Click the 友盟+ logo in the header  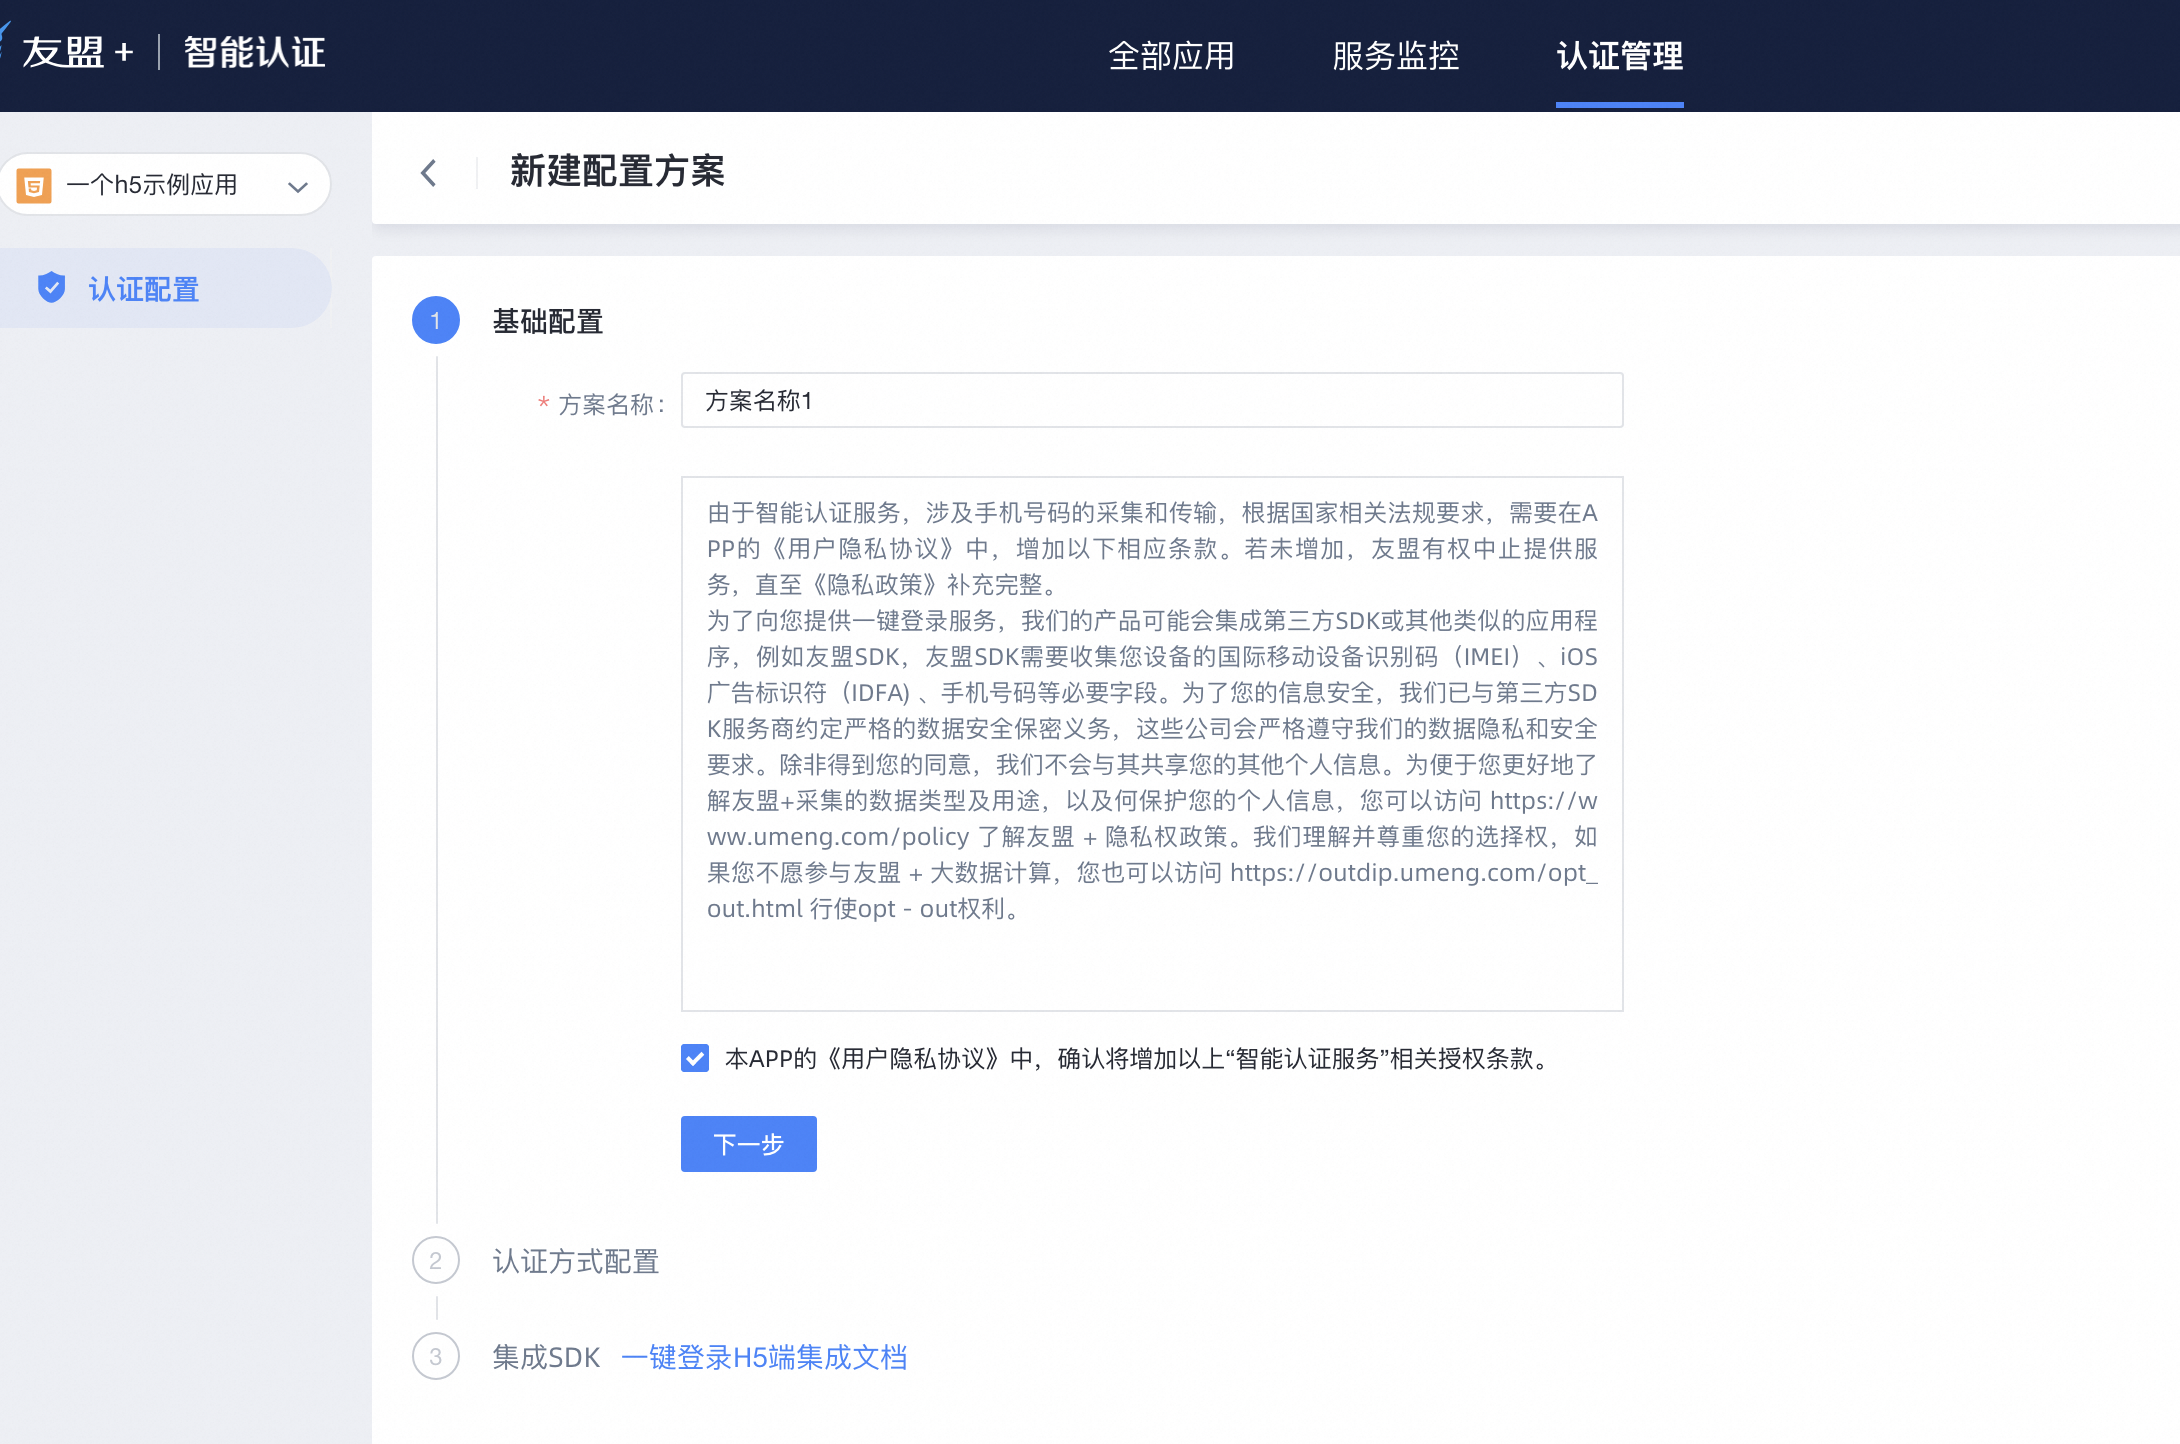pyautogui.click(x=68, y=53)
